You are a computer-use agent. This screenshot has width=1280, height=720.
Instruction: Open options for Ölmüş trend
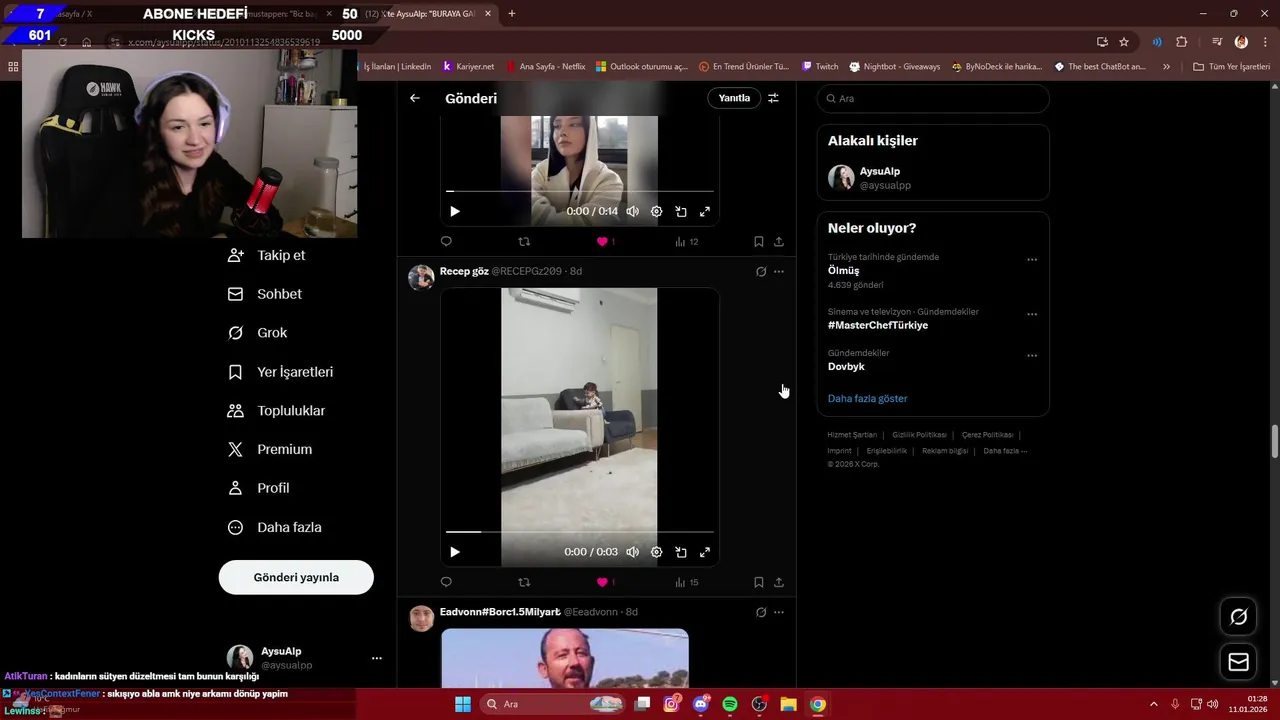tap(1032, 259)
